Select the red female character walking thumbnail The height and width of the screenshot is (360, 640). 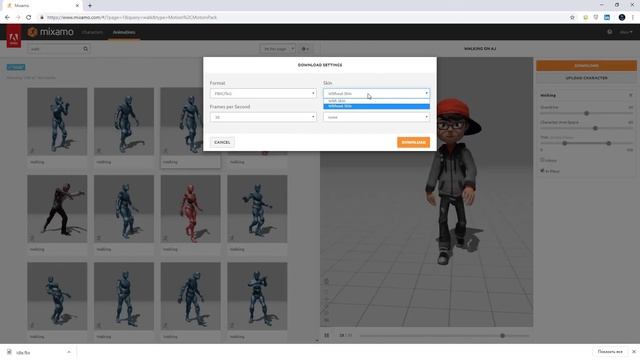[191, 209]
